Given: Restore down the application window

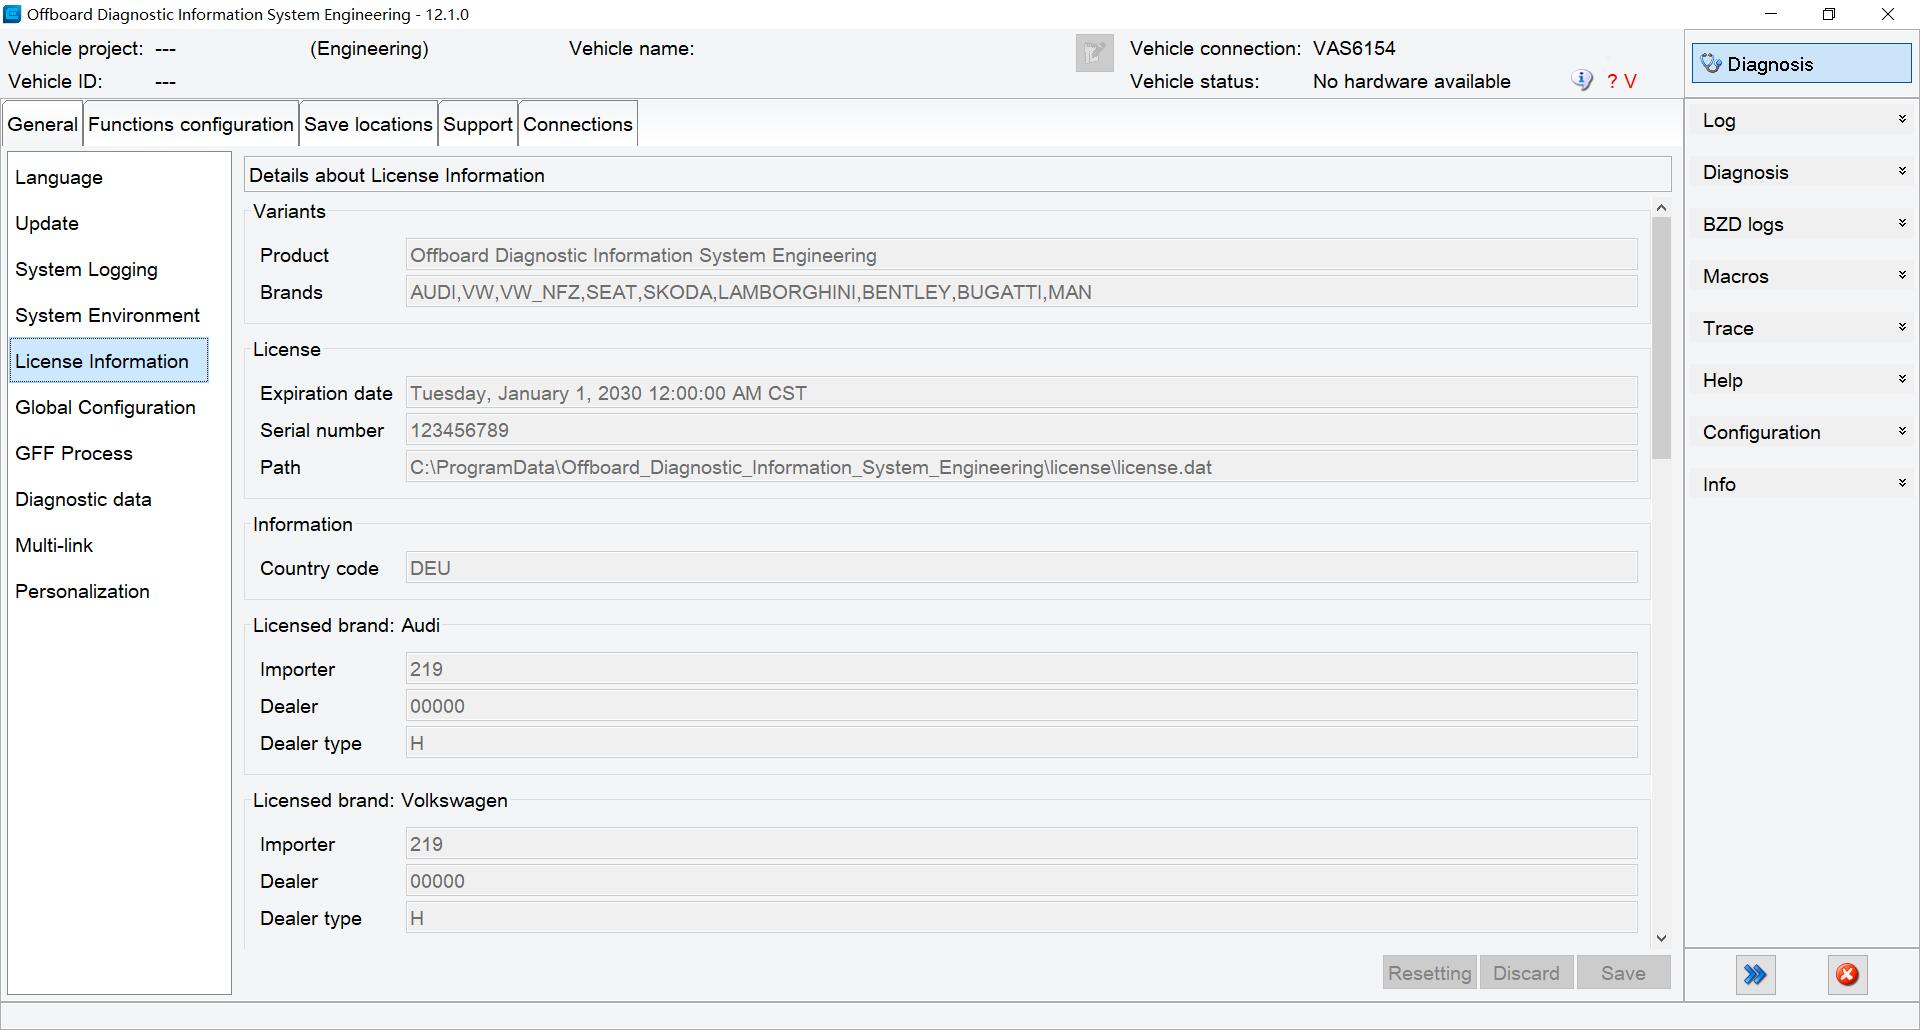Looking at the screenshot, I should (x=1829, y=14).
